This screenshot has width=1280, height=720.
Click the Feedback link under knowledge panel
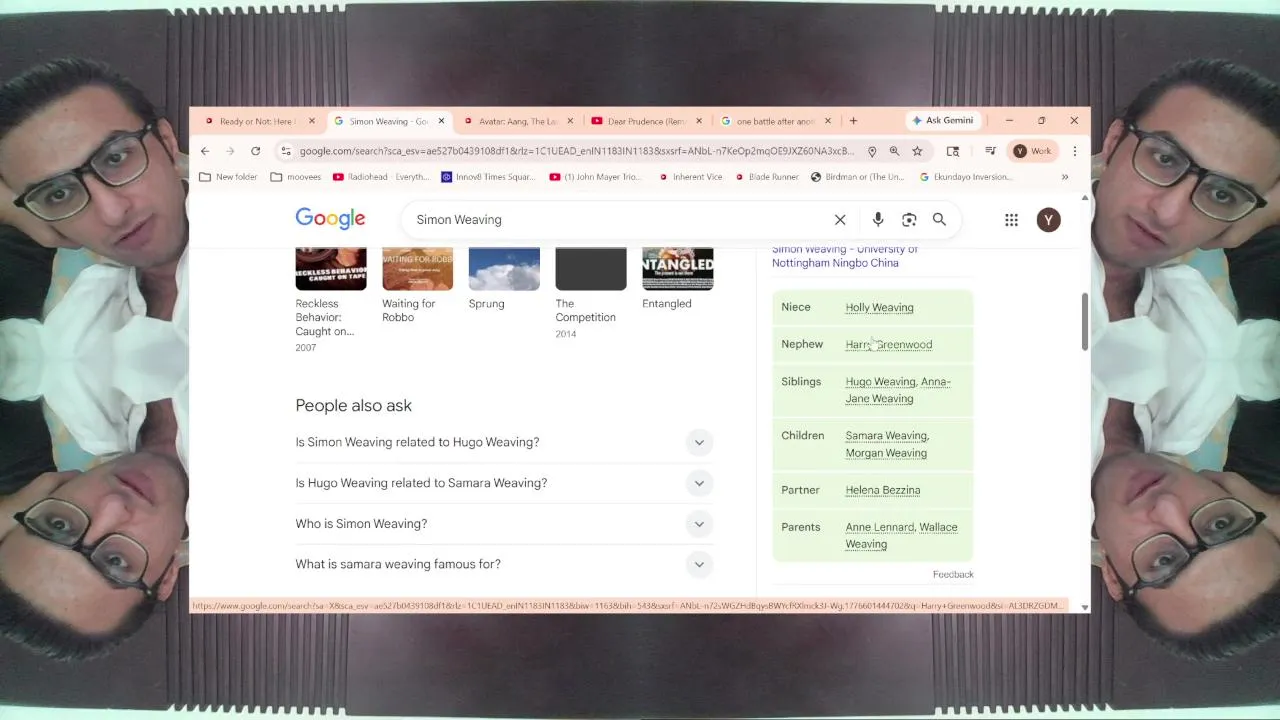coord(953,574)
